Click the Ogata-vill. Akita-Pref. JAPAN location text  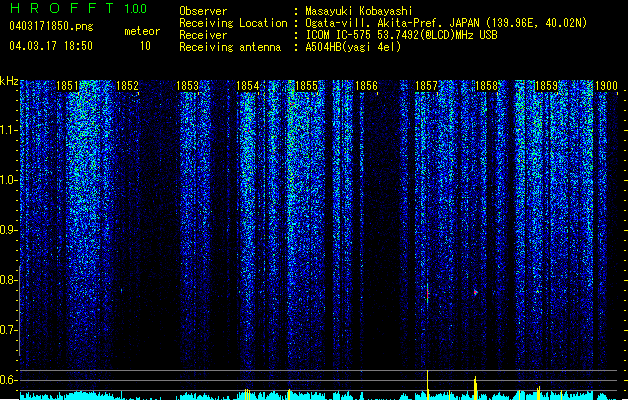tap(446, 23)
